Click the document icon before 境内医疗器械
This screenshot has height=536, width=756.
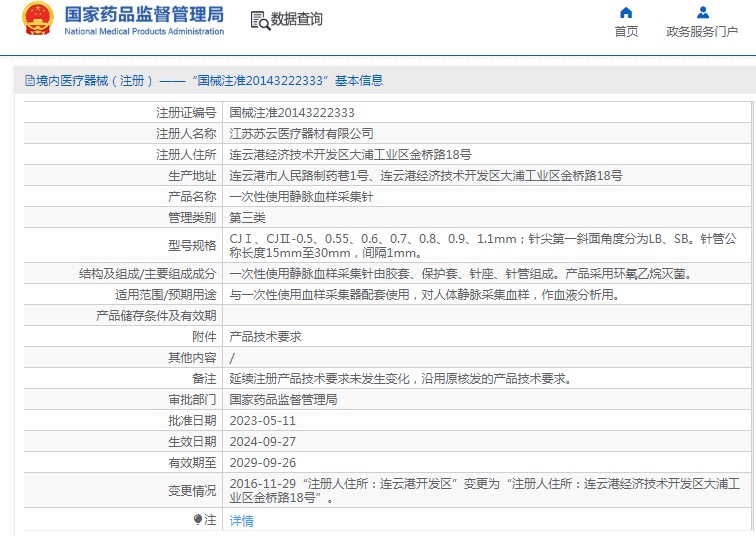pos(30,80)
